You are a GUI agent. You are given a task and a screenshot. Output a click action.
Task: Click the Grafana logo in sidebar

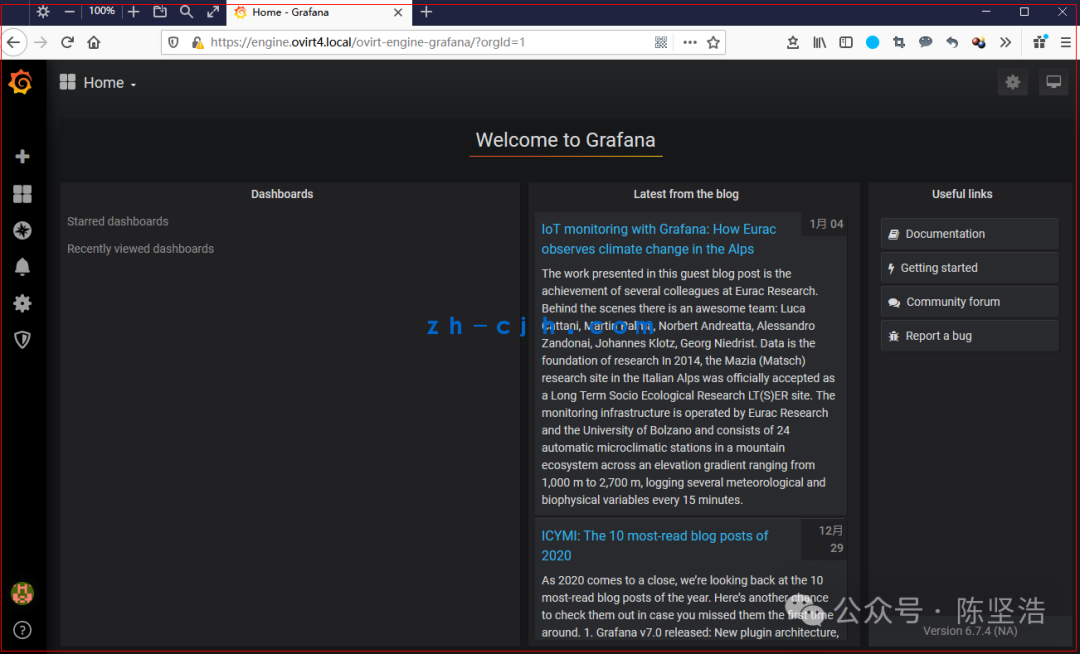[x=21, y=82]
